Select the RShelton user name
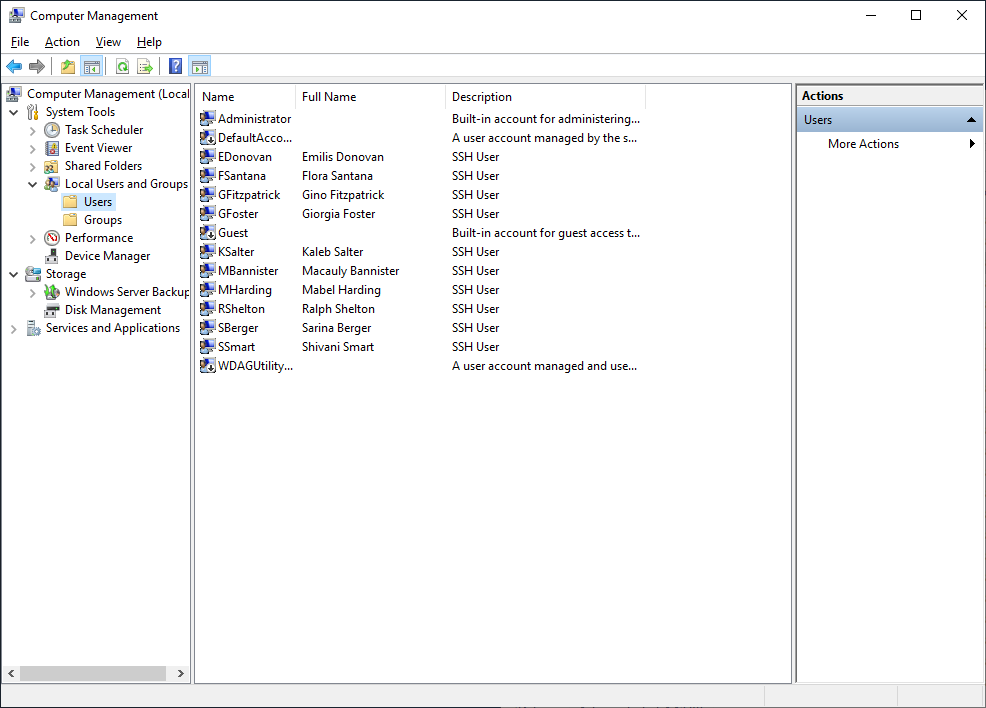The width and height of the screenshot is (986, 708). [241, 309]
